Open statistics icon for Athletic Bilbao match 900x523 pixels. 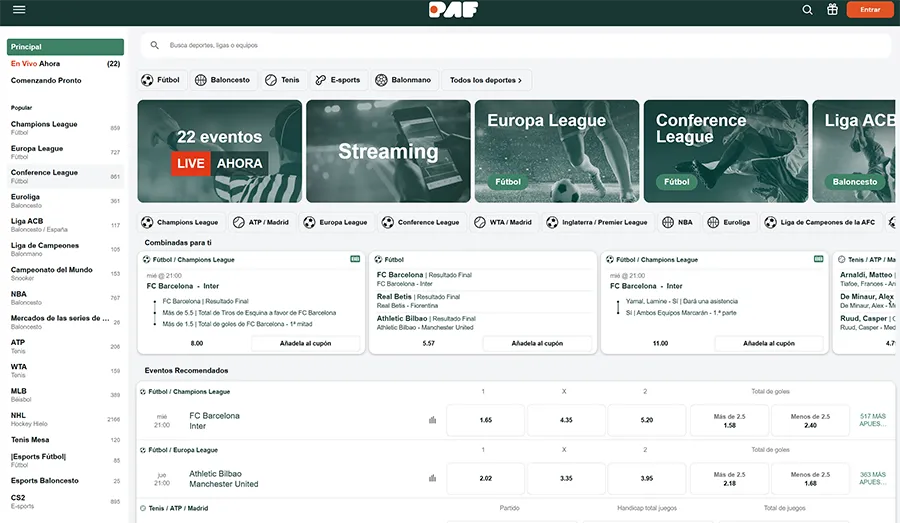coord(432,478)
